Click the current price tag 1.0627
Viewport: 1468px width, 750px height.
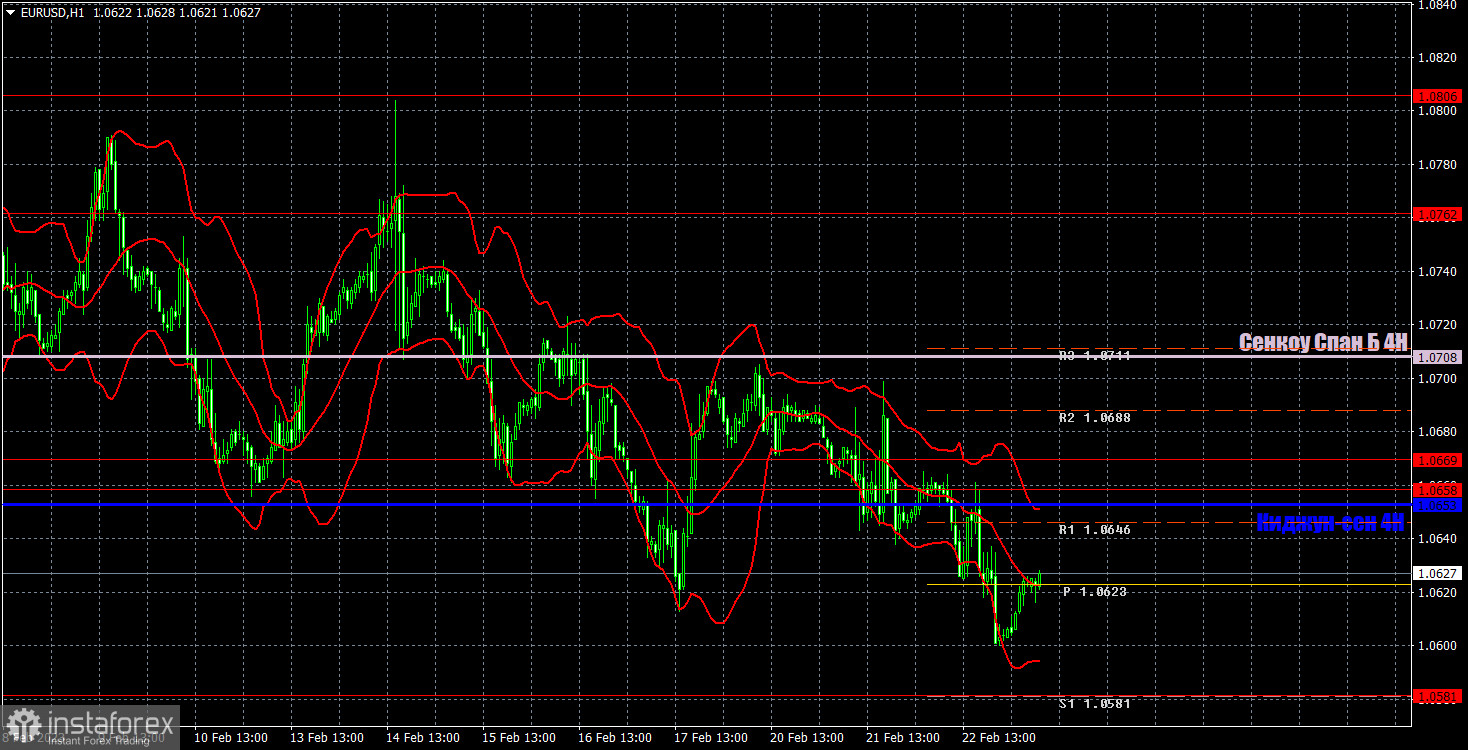pyautogui.click(x=1439, y=573)
